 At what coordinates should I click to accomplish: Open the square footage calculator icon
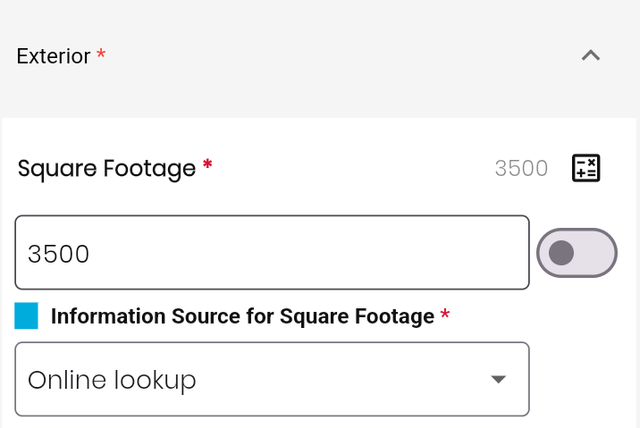tap(586, 168)
